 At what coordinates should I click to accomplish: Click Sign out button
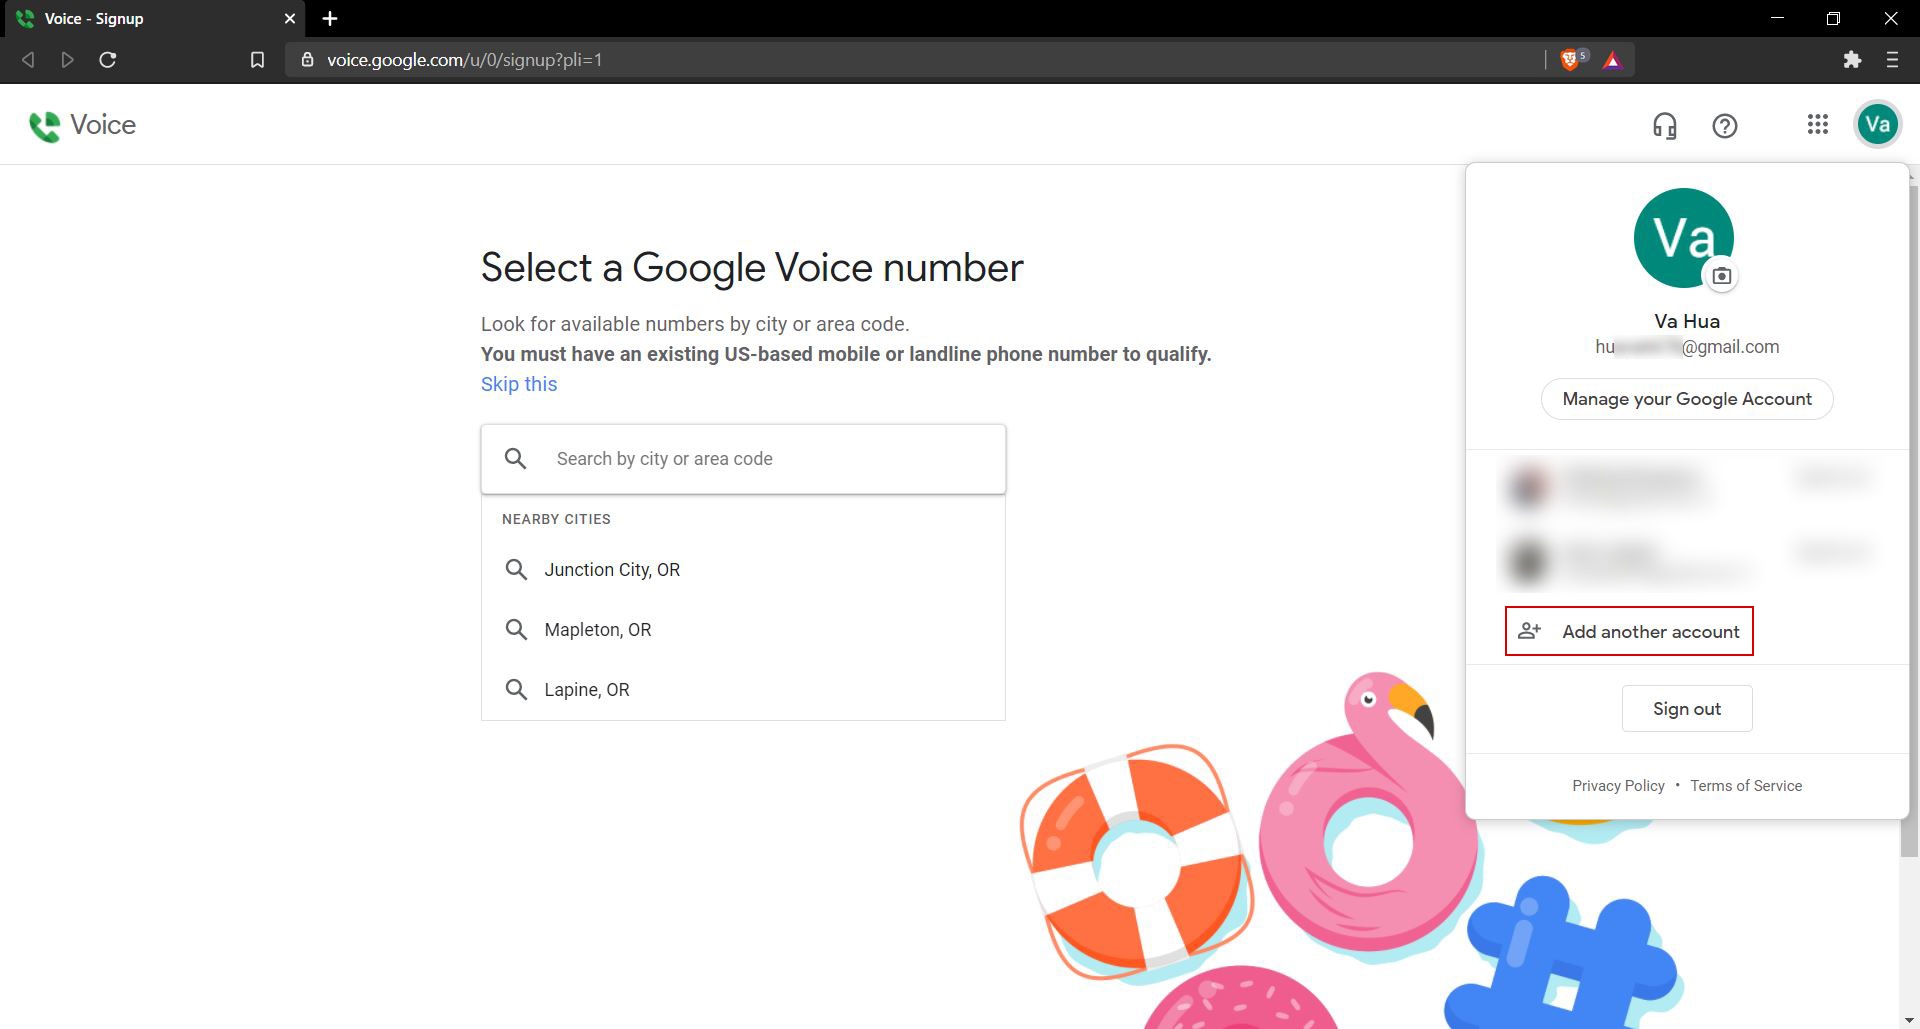(1687, 709)
